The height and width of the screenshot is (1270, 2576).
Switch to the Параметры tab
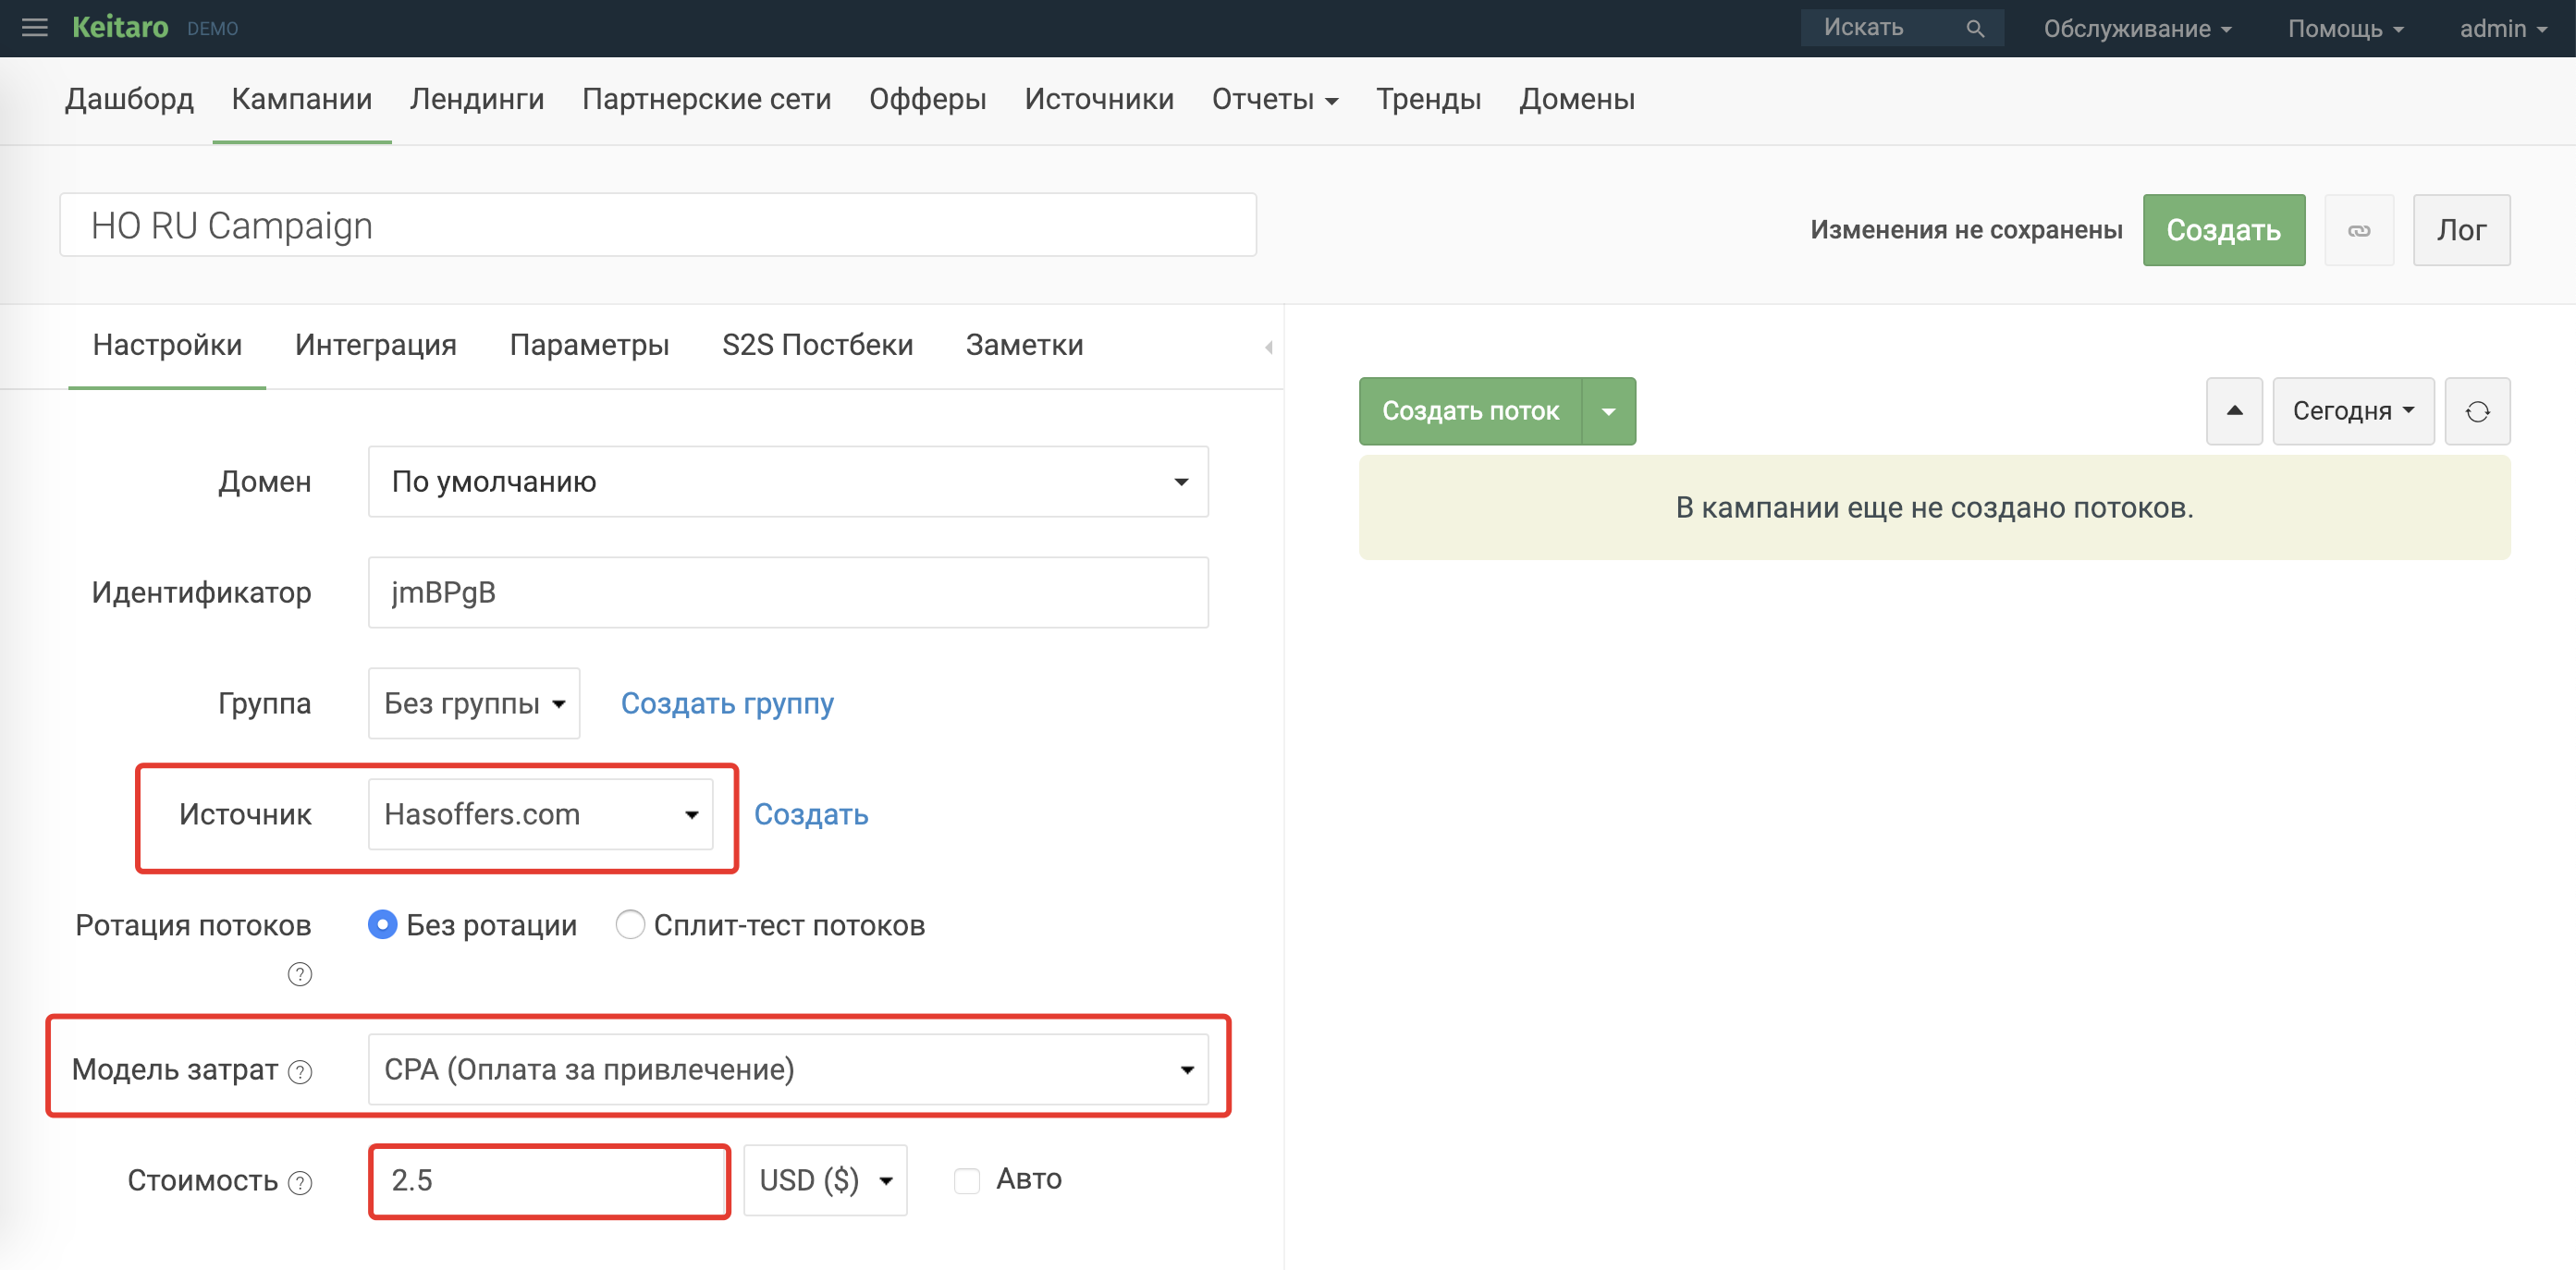coord(589,345)
